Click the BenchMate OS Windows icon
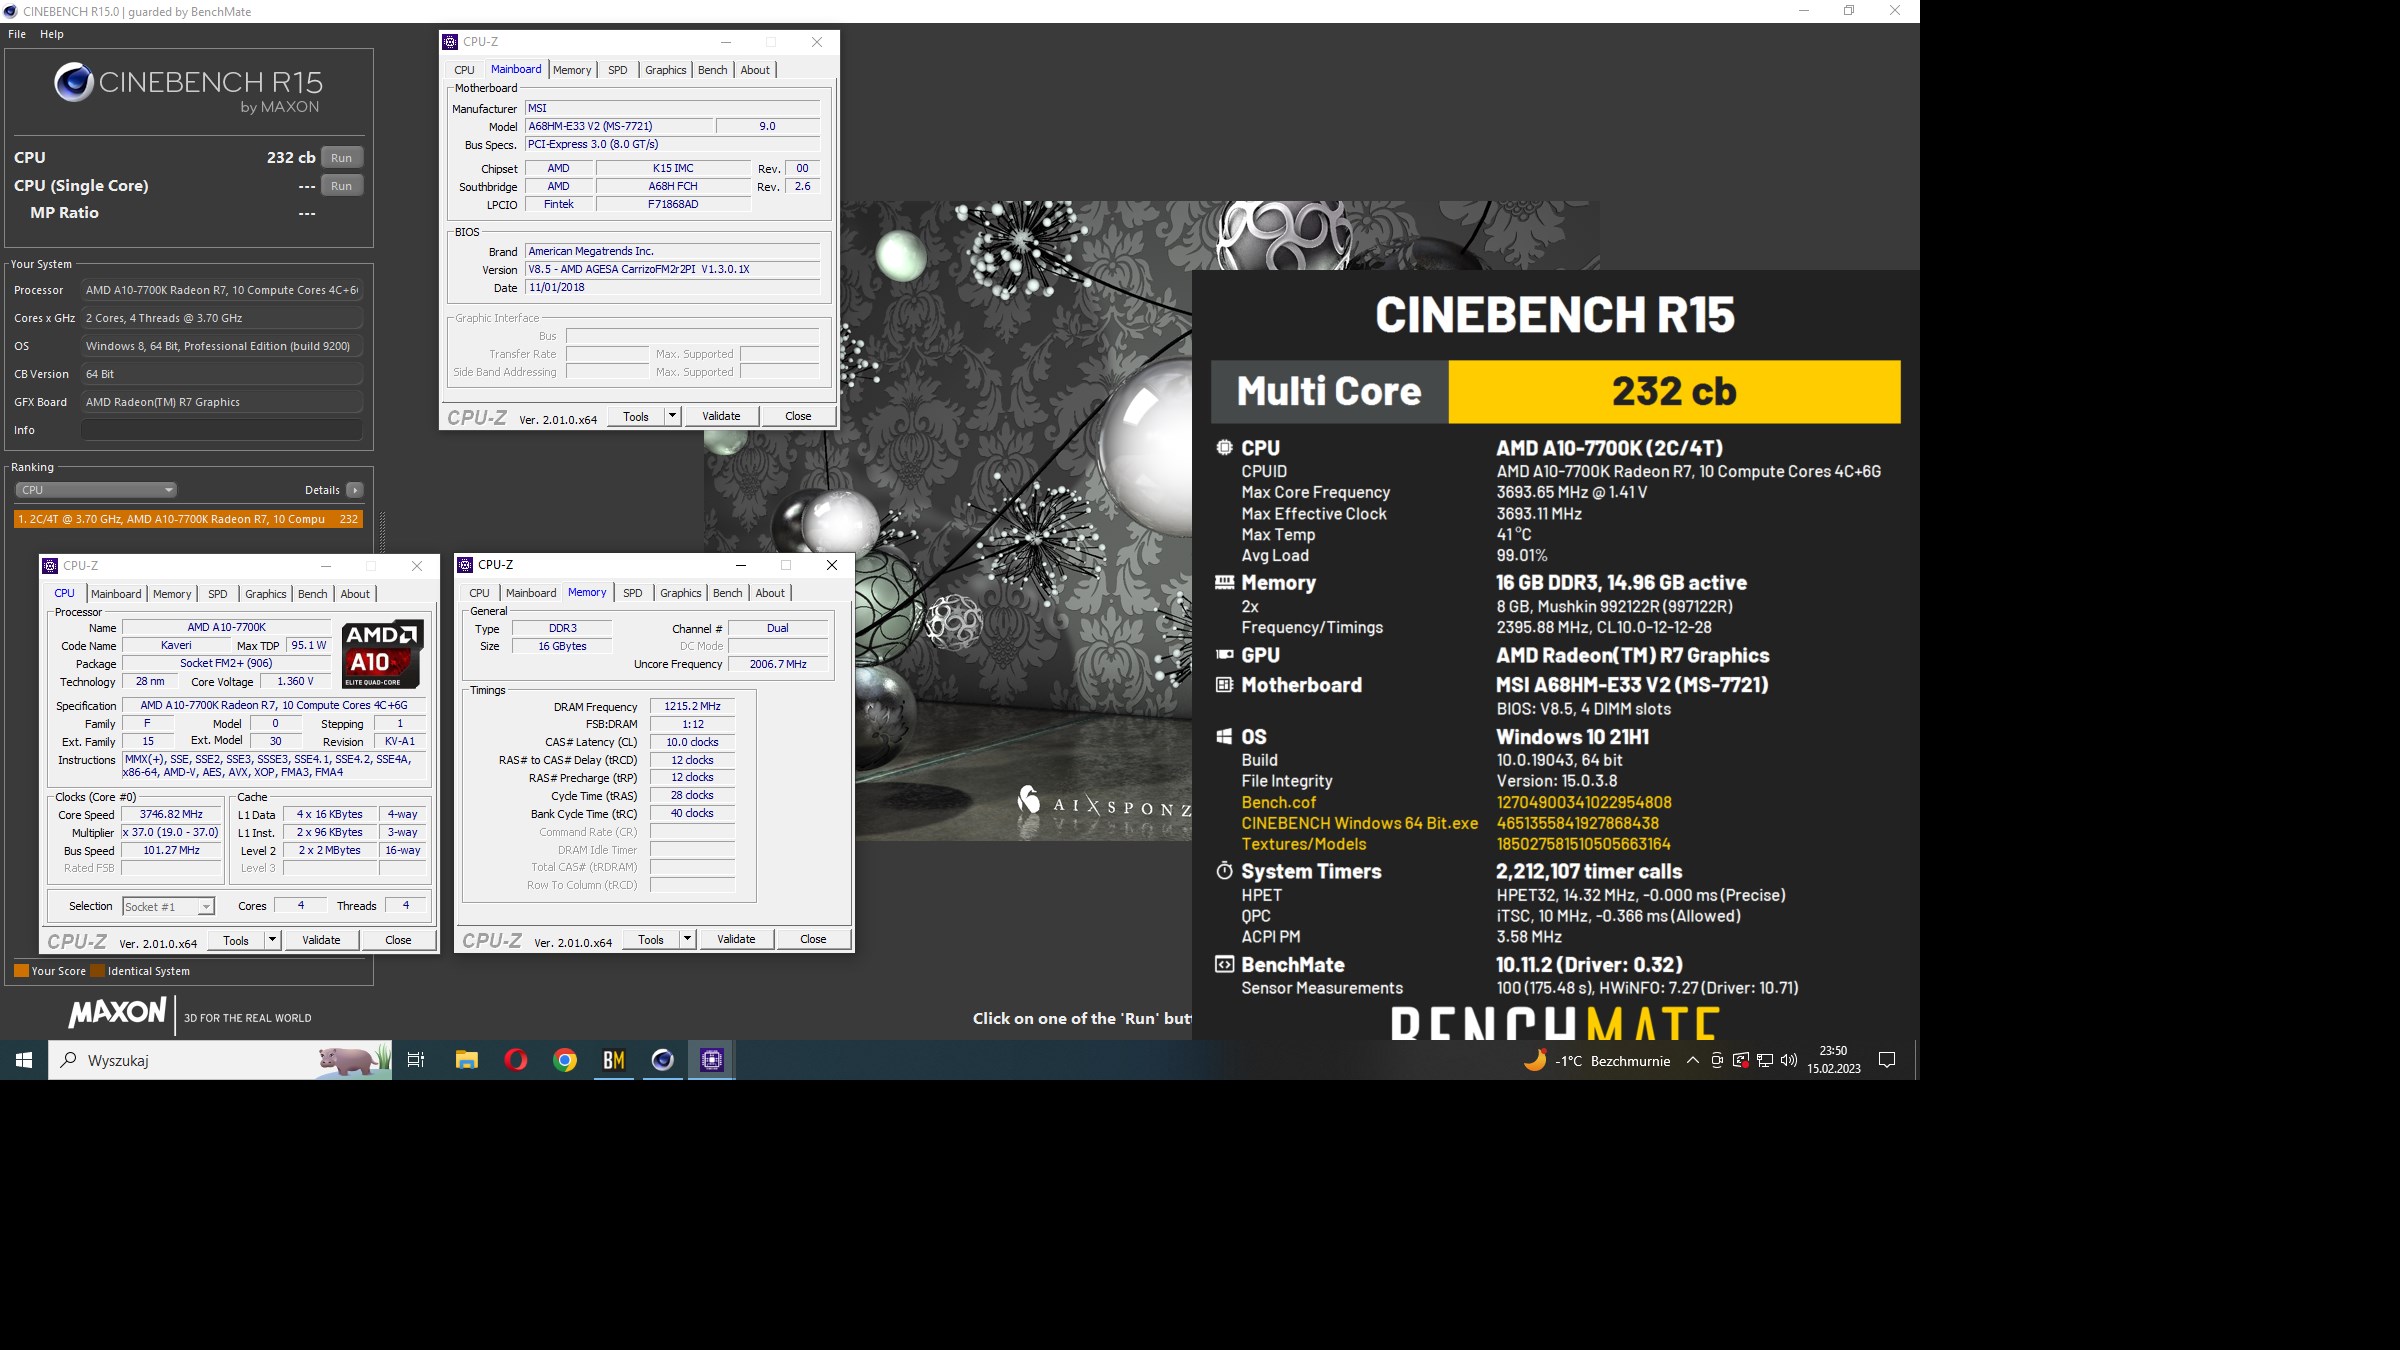The image size is (2400, 1350). pos(1224,737)
